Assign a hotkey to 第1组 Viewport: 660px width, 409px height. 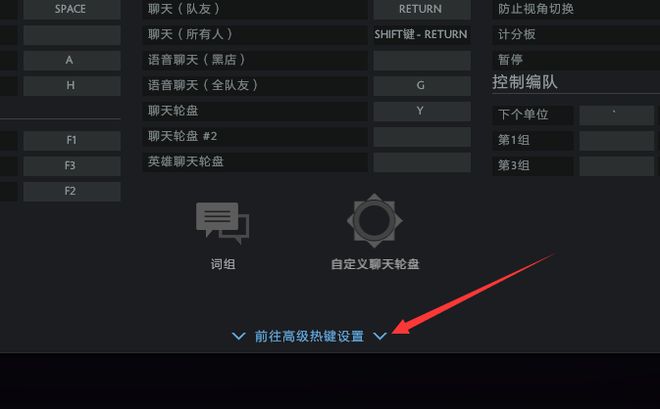coord(617,140)
